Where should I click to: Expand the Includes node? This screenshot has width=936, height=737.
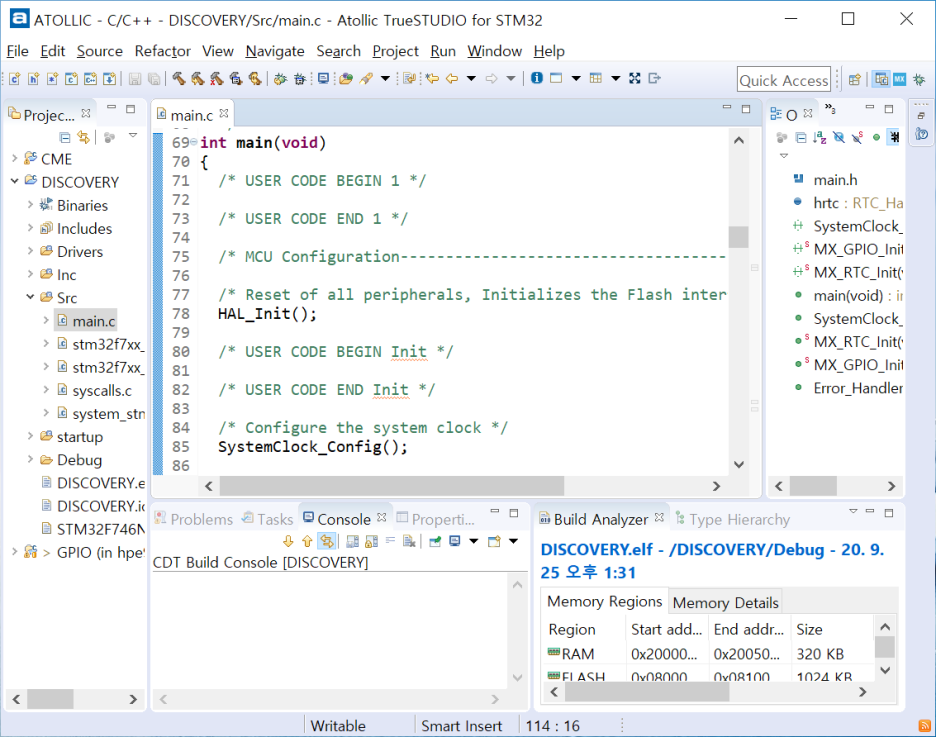(30, 228)
